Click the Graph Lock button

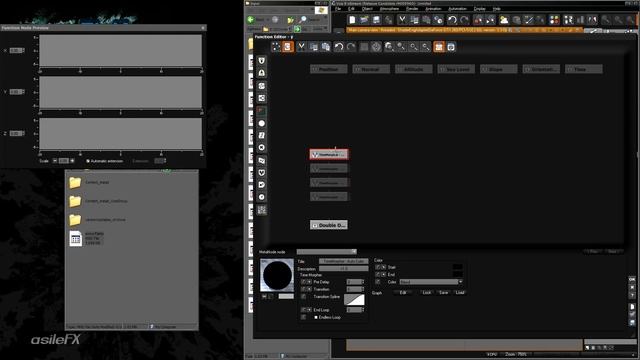tap(427, 293)
